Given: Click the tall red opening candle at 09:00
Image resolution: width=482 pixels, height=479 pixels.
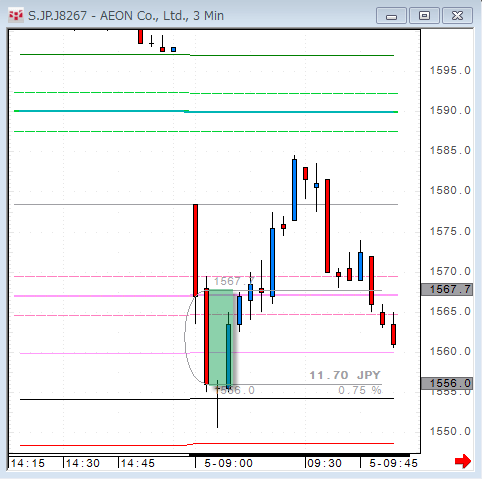Looking at the screenshot, I should click(x=195, y=250).
